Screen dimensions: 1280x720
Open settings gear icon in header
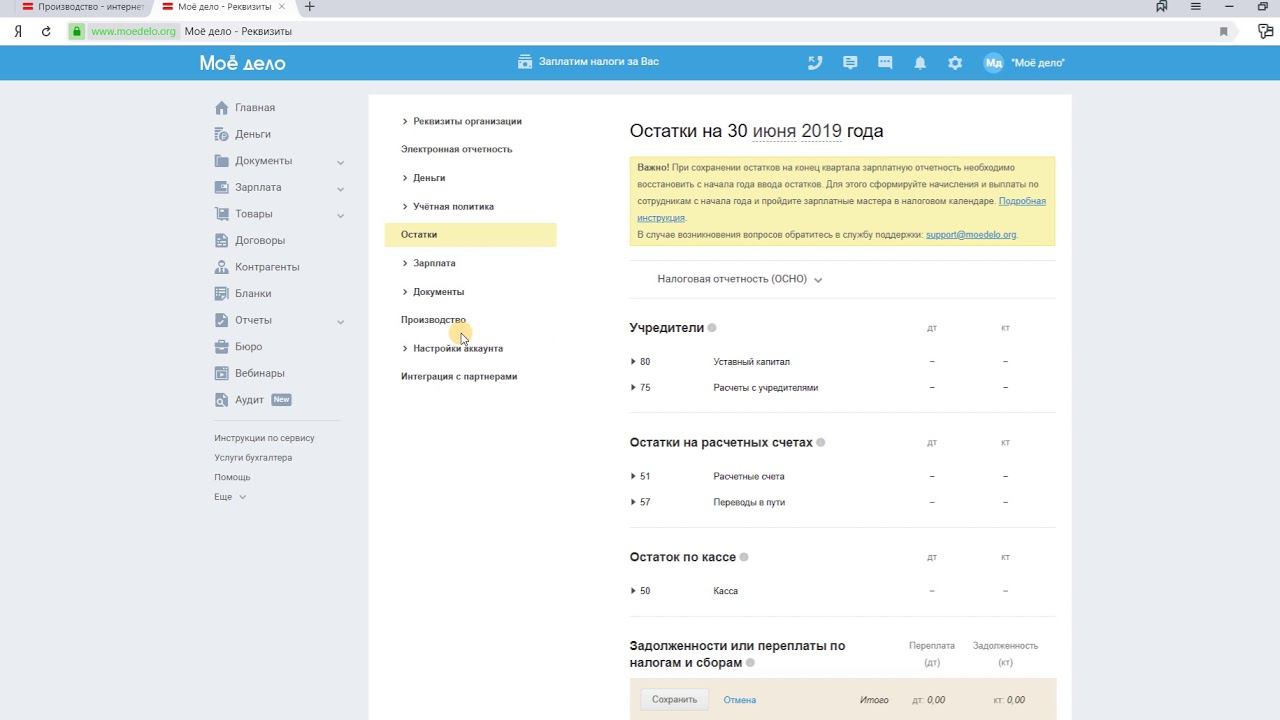[x=955, y=63]
